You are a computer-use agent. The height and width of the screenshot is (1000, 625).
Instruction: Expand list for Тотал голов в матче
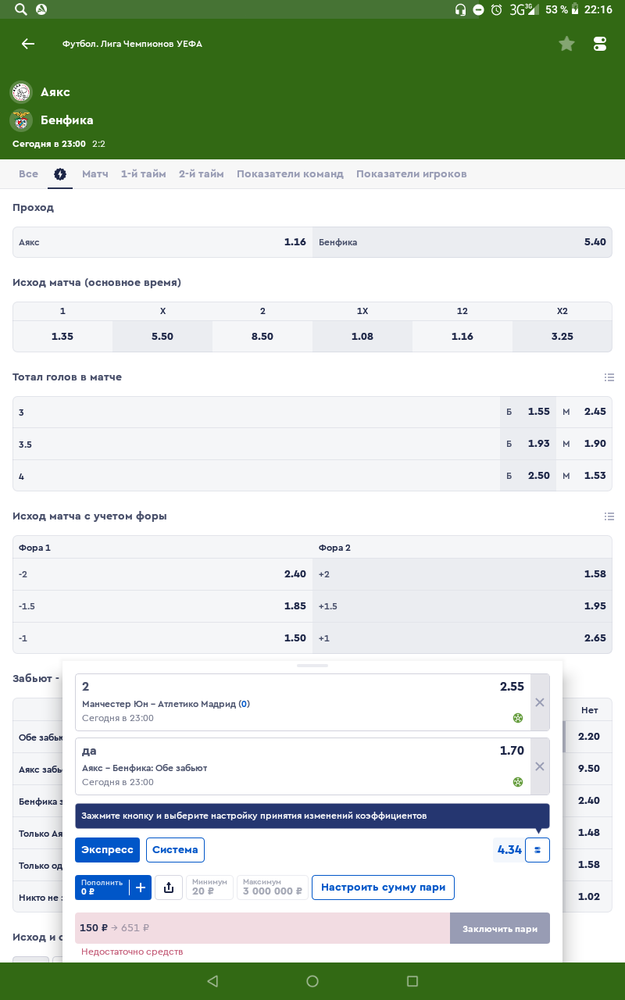(x=609, y=378)
